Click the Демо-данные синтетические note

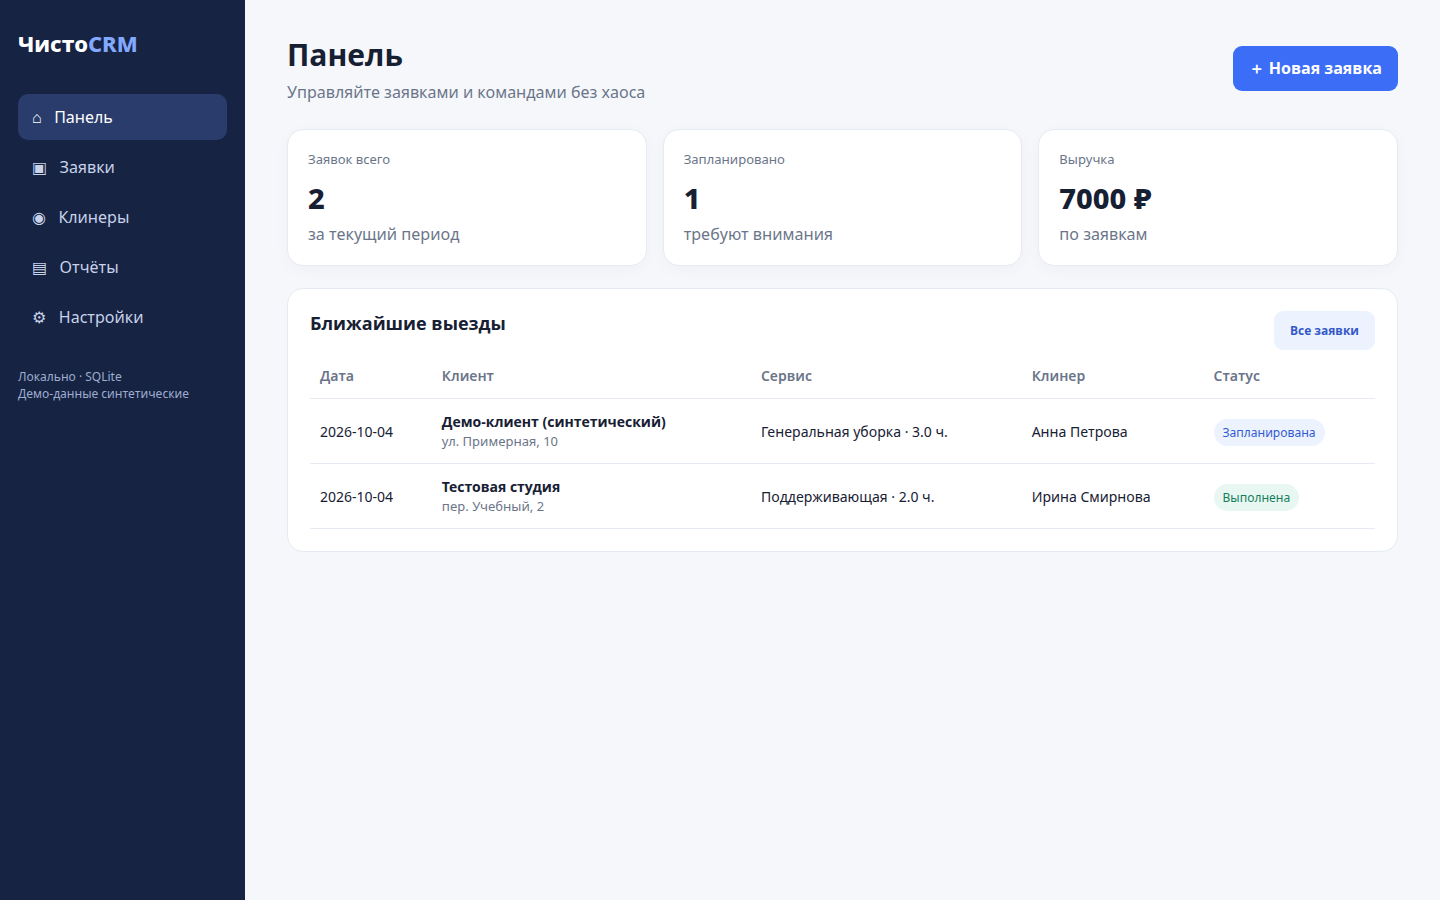103,394
